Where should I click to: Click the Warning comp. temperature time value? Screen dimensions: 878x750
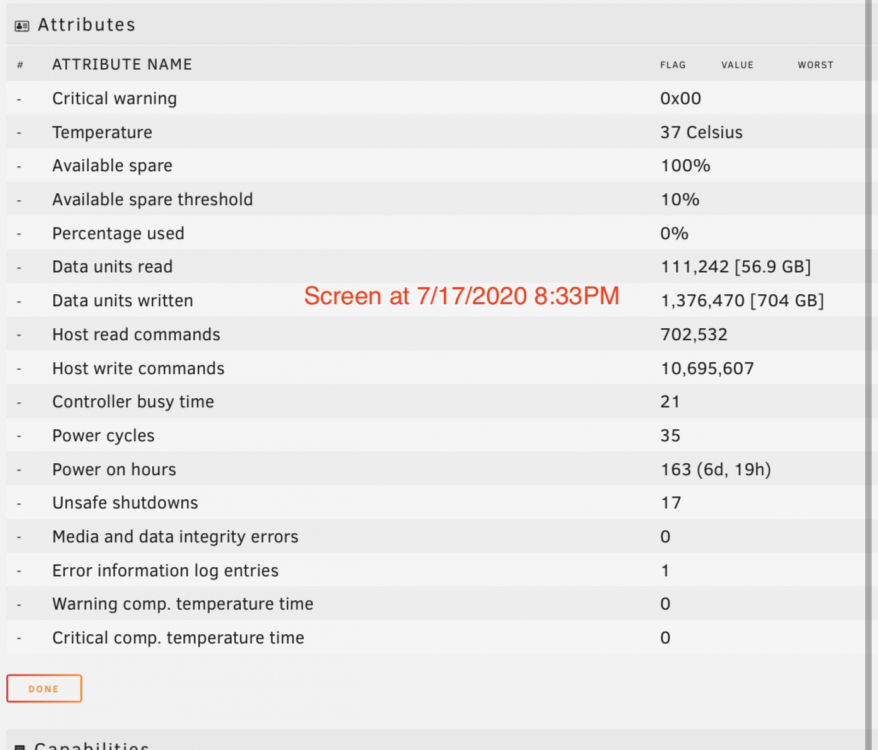[x=665, y=604]
